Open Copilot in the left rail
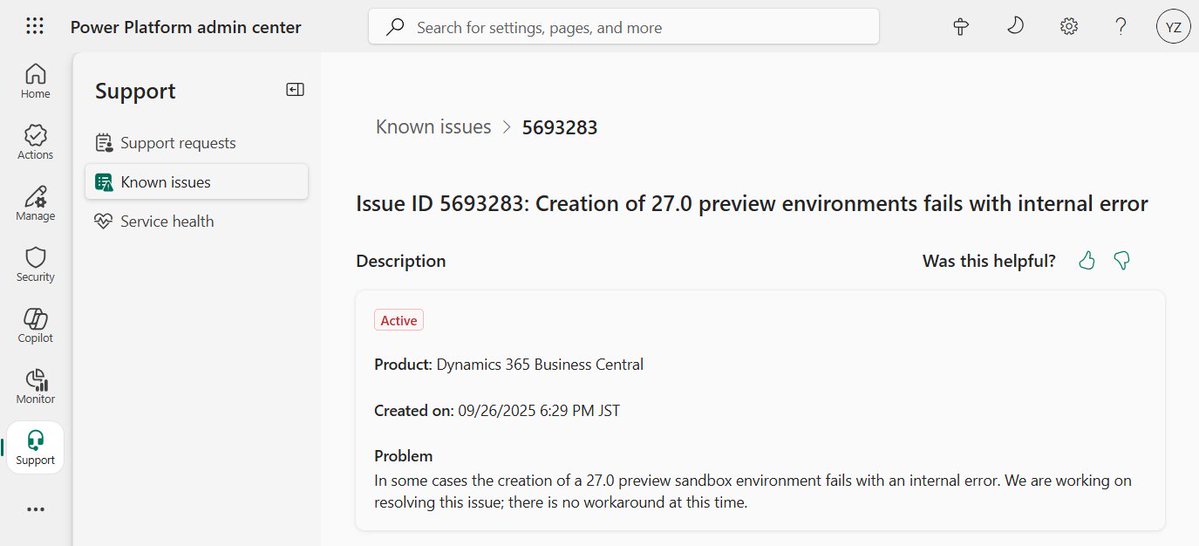 35,326
